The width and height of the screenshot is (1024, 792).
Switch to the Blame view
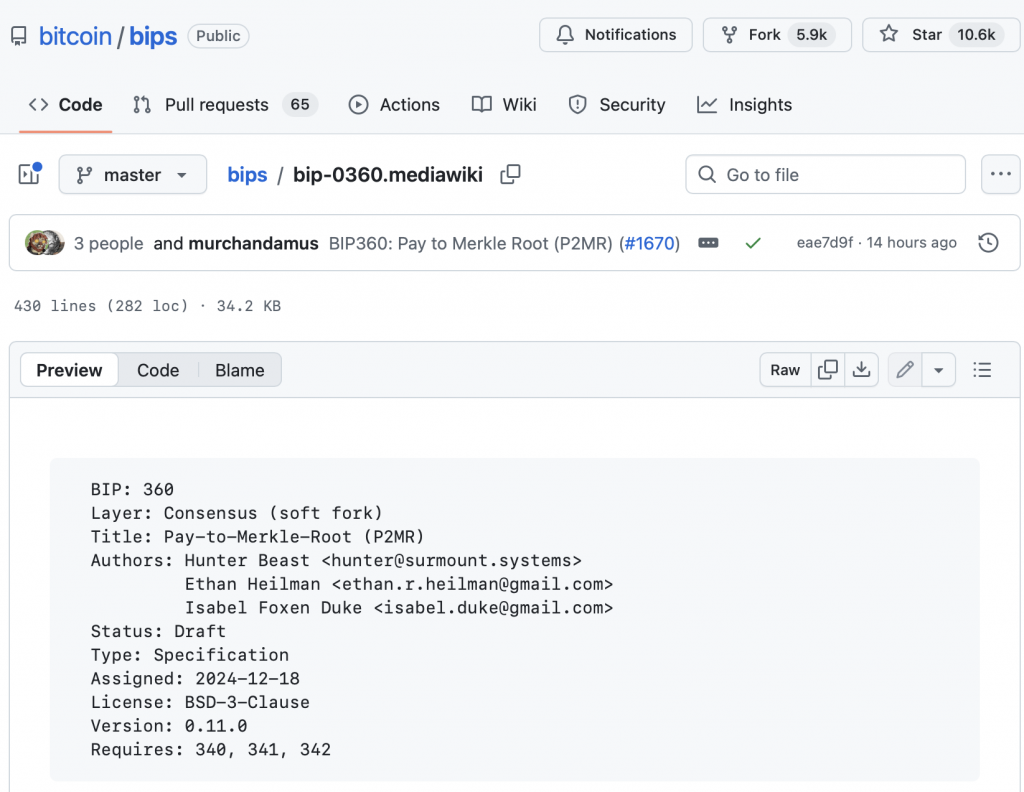click(x=240, y=370)
